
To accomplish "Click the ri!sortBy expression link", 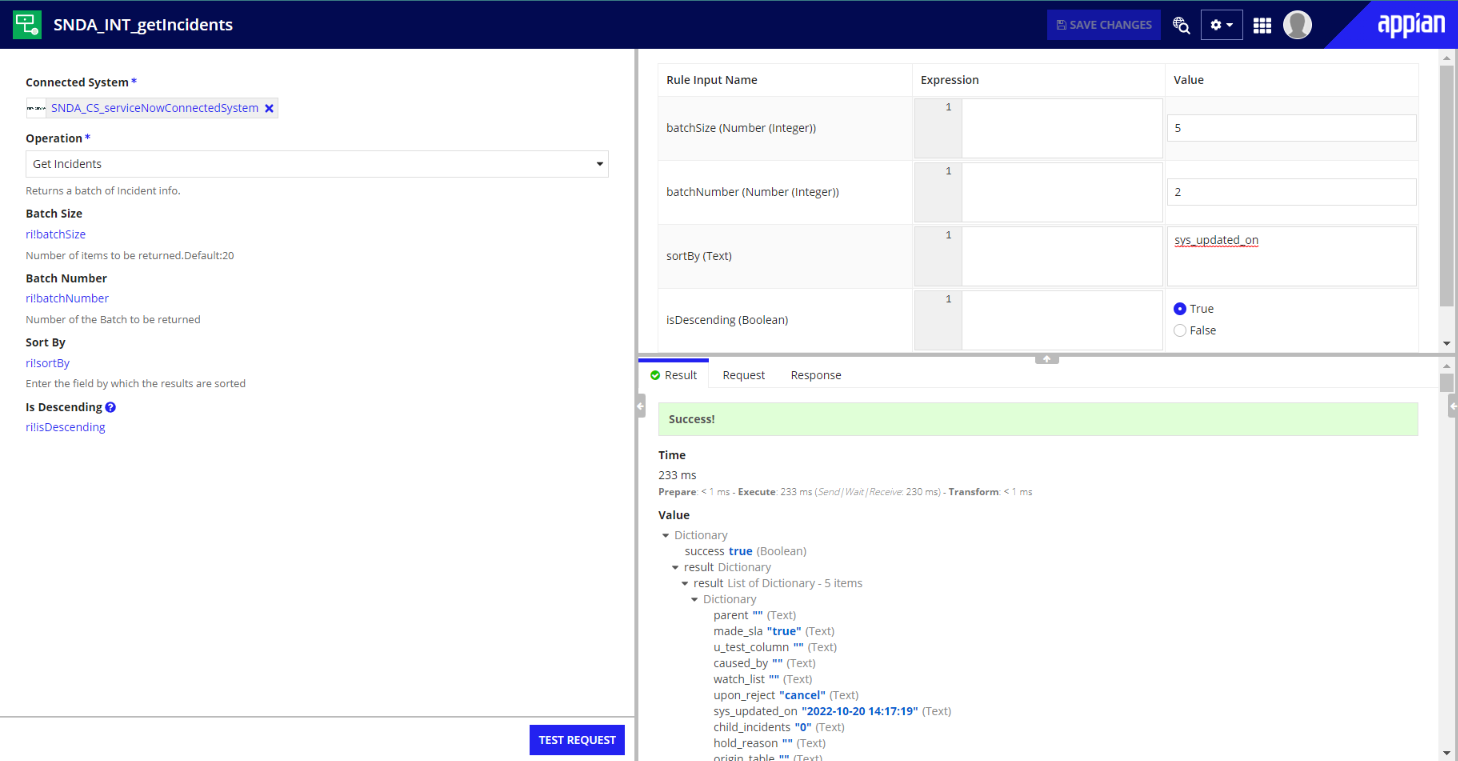I will 48,363.
